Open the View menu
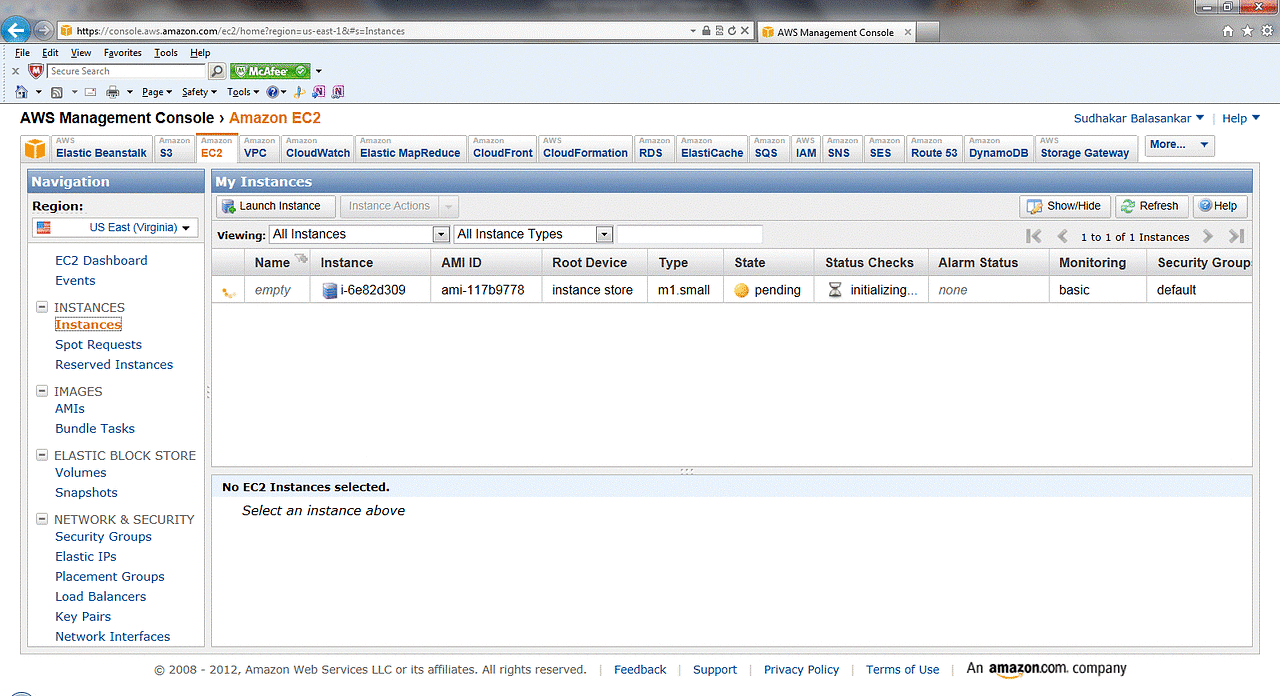The width and height of the screenshot is (1280, 696). [x=81, y=53]
